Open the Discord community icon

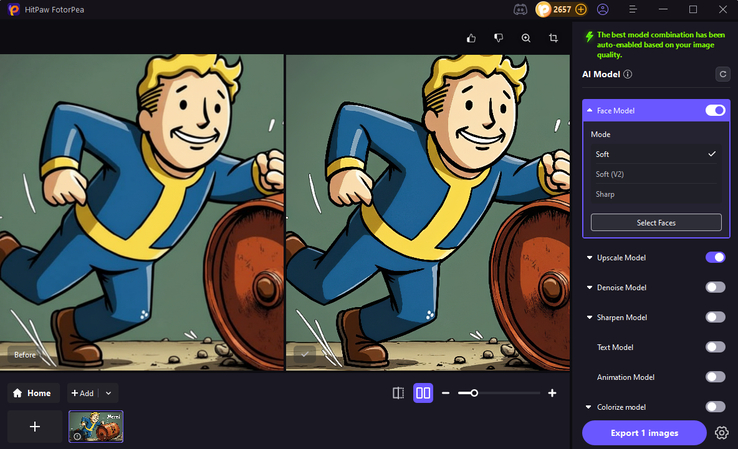517,9
